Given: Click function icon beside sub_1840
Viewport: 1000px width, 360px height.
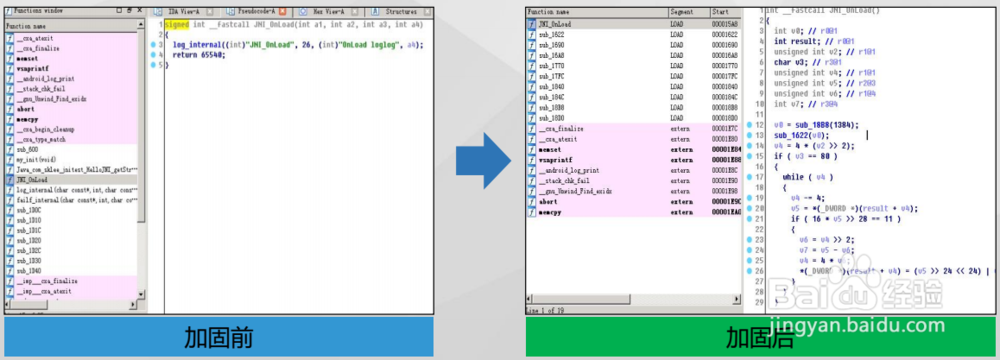Looking at the screenshot, I should click(532, 87).
